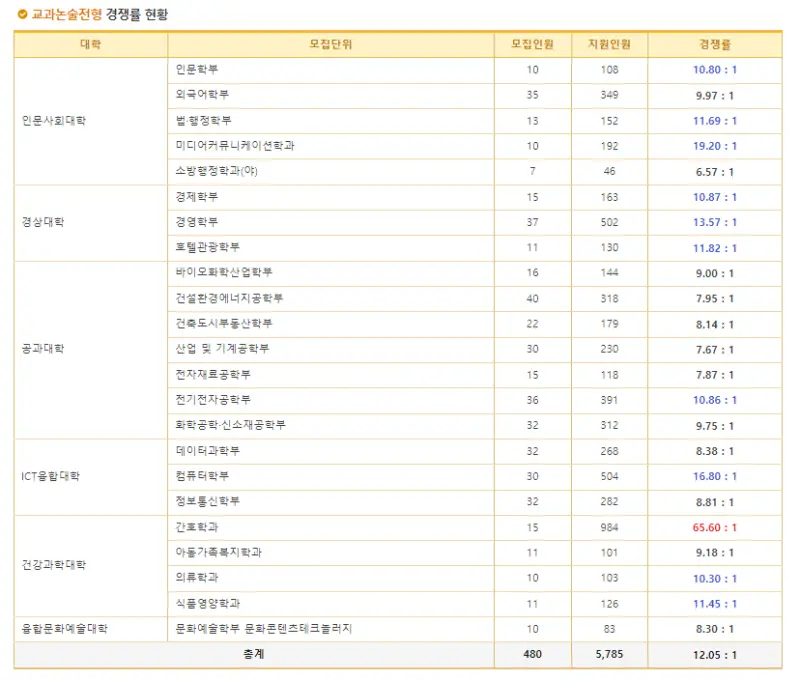Select the 아동가족복지학과 row name
This screenshot has width=800, height=681.
click(x=218, y=552)
